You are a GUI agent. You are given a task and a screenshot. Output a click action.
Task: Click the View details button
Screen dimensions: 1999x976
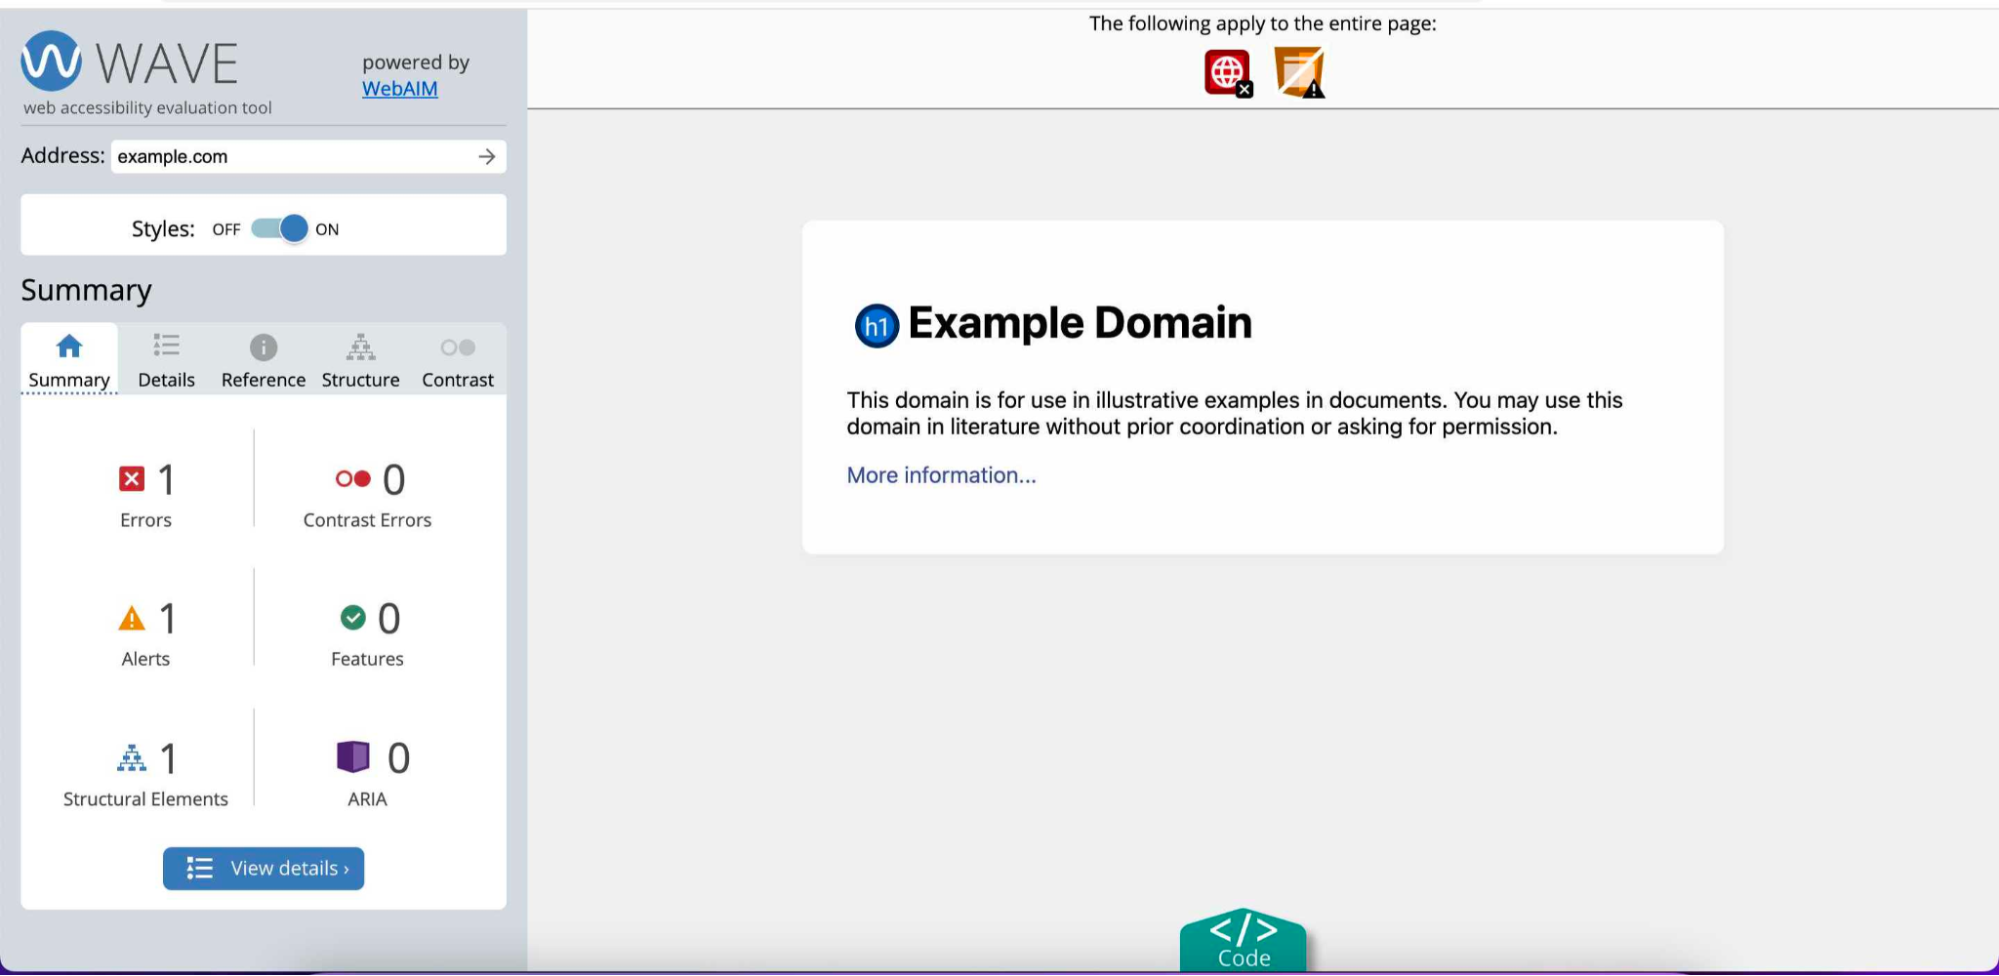point(264,868)
